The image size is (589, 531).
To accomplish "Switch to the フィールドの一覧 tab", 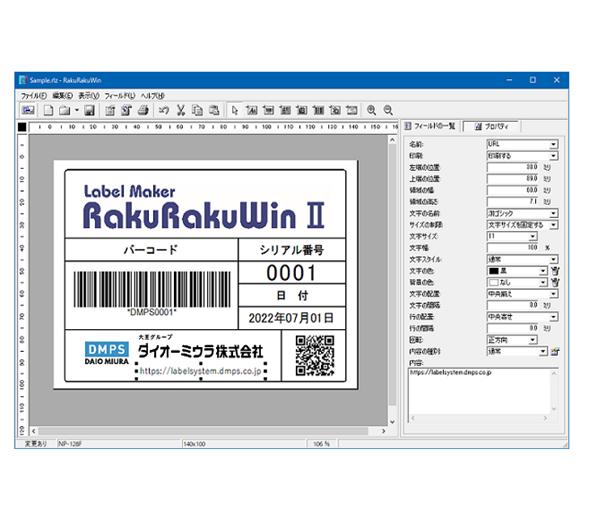I will (x=430, y=126).
